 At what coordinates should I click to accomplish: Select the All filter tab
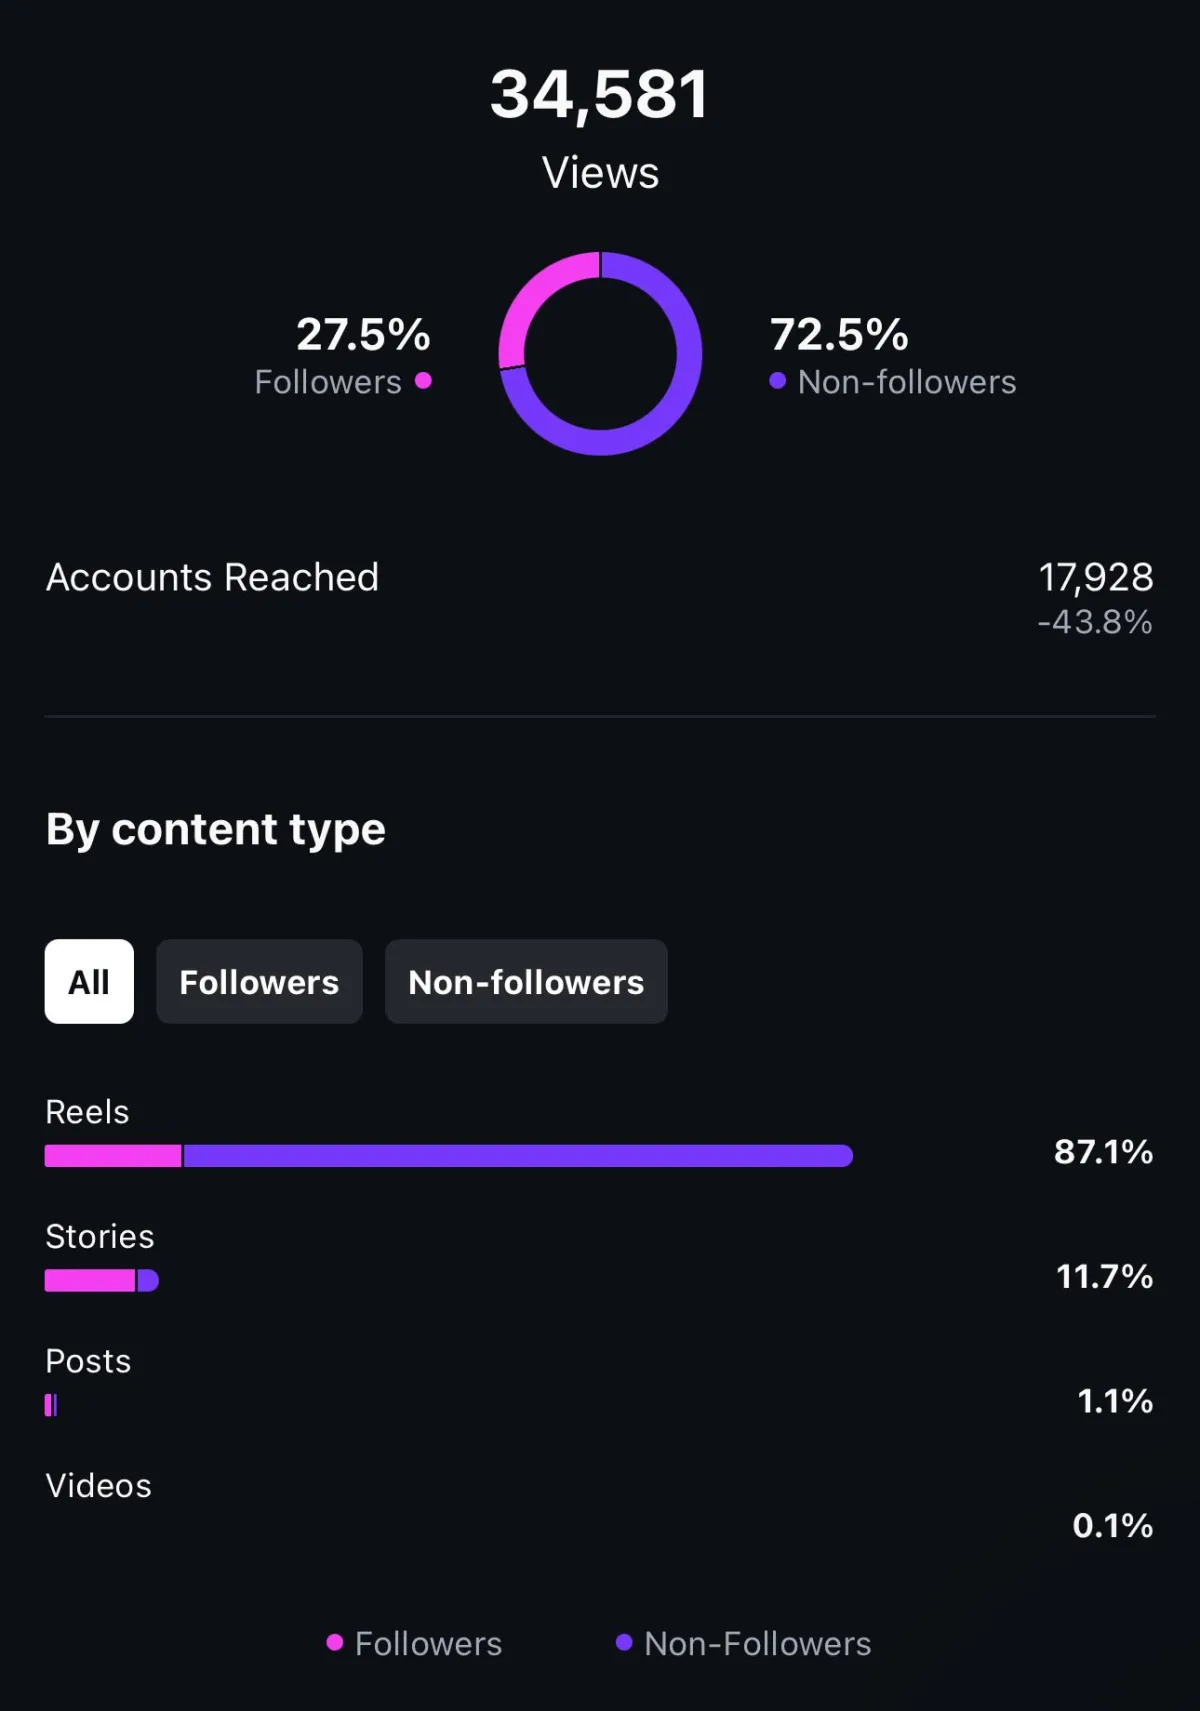click(89, 981)
